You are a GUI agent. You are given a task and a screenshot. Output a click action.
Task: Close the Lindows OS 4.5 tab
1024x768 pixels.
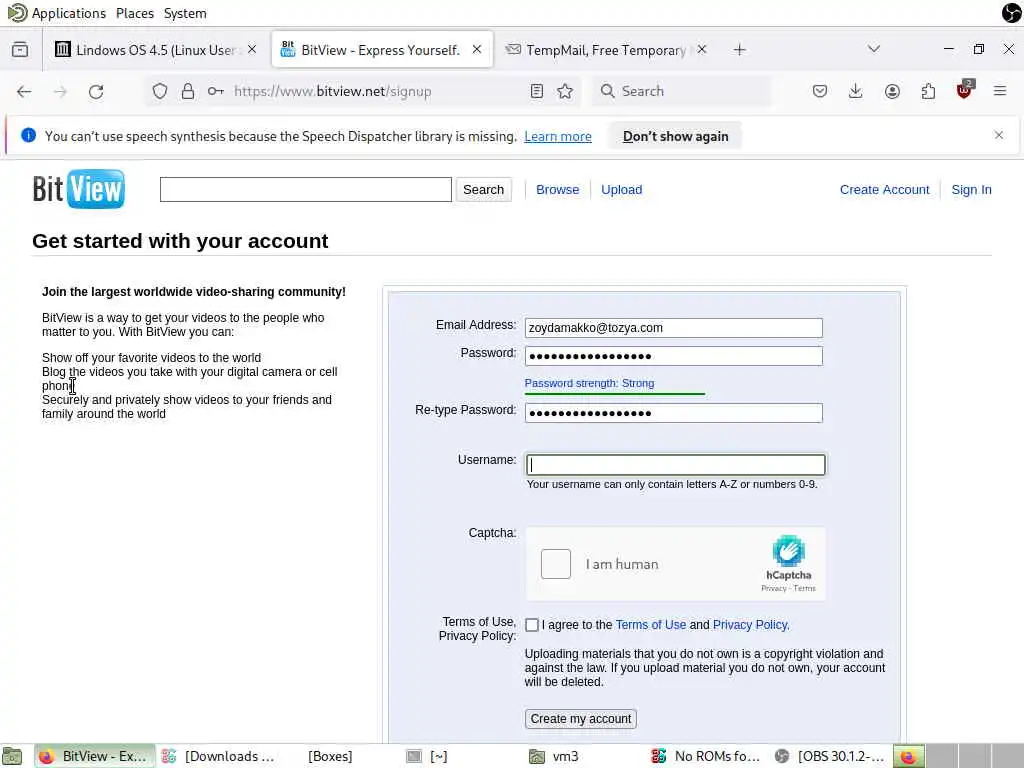[x=252, y=49]
